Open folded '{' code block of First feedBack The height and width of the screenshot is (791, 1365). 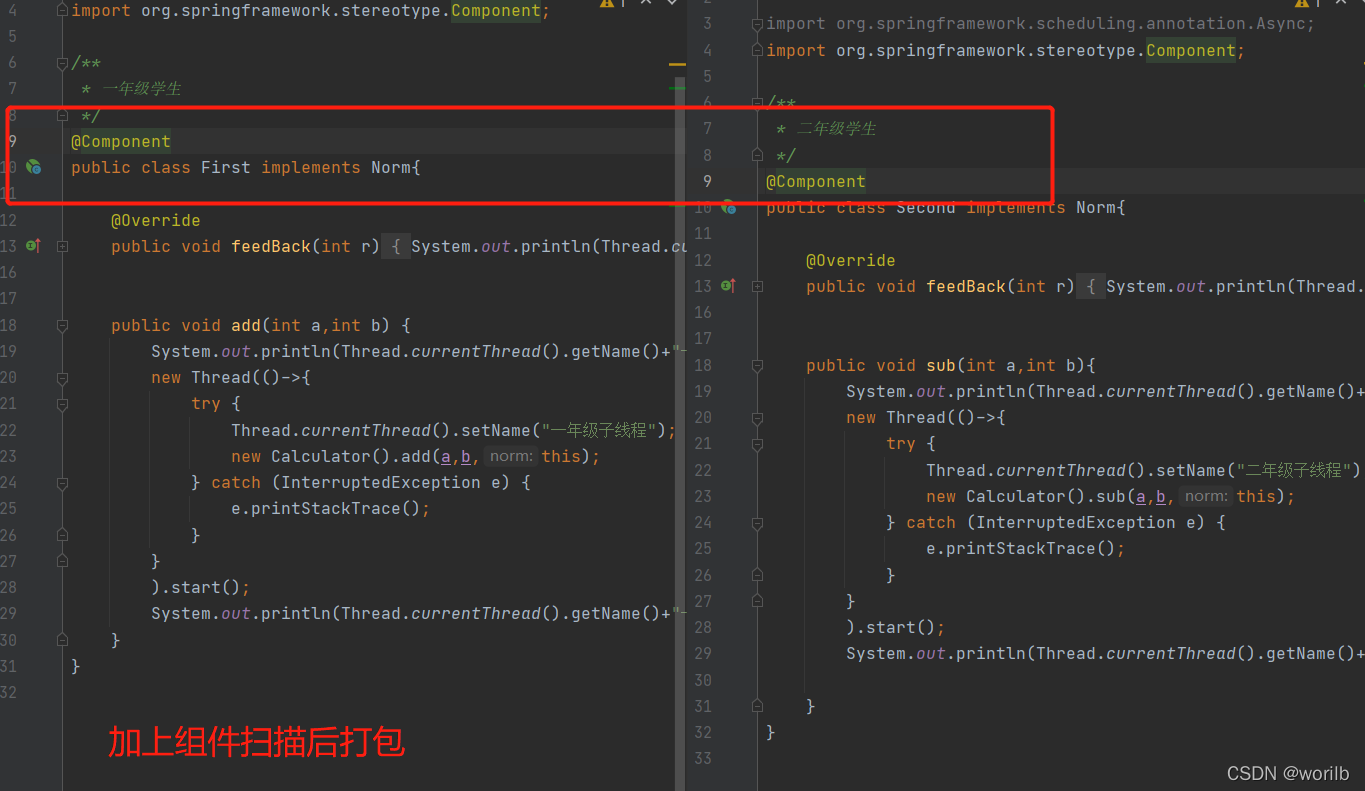(396, 246)
